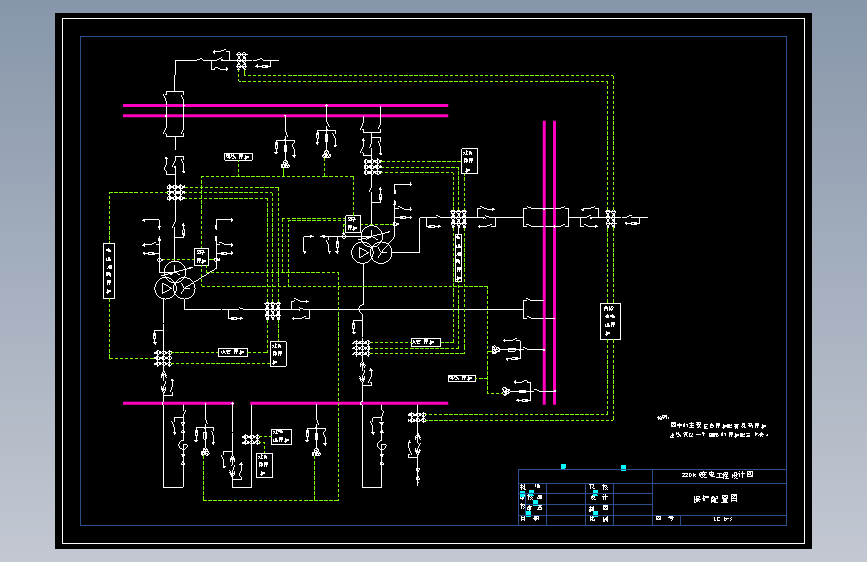Select the relay box below the middle horizontal feeder CTs
Screen dimensions: 867x562
tap(278, 354)
